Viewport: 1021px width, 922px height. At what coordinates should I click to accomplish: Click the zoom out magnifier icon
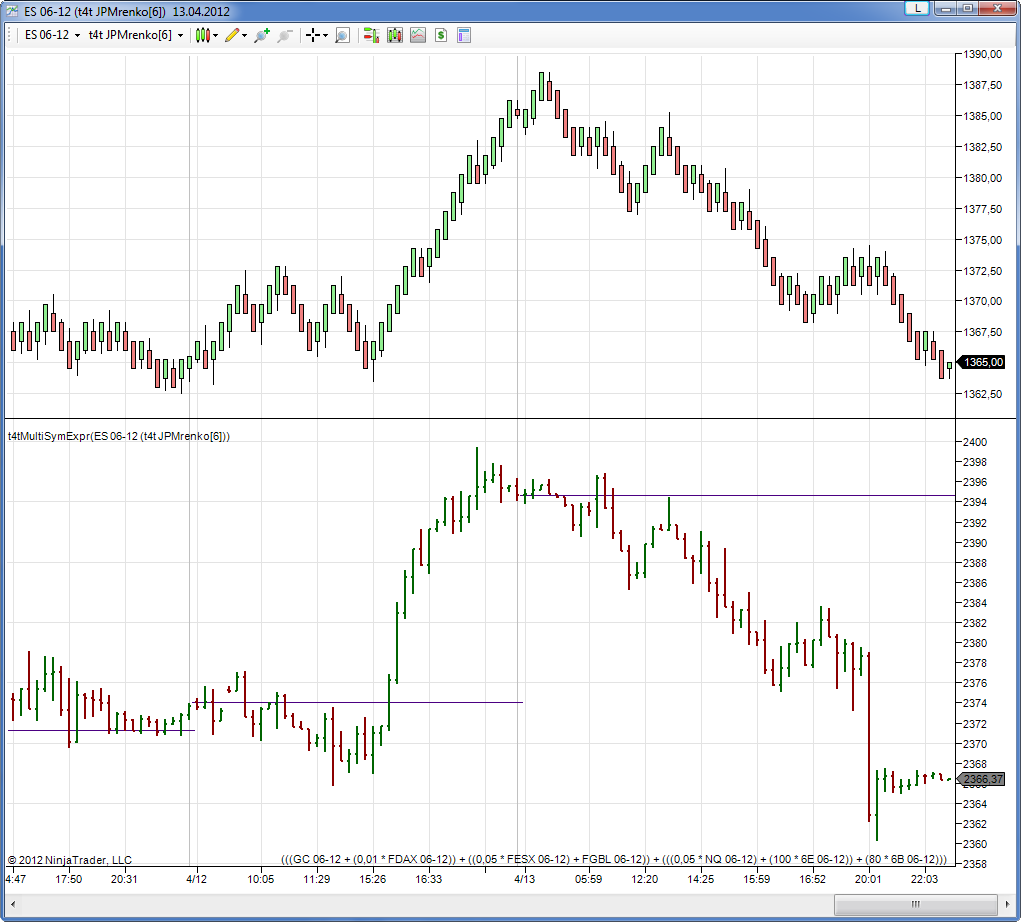pyautogui.click(x=285, y=35)
